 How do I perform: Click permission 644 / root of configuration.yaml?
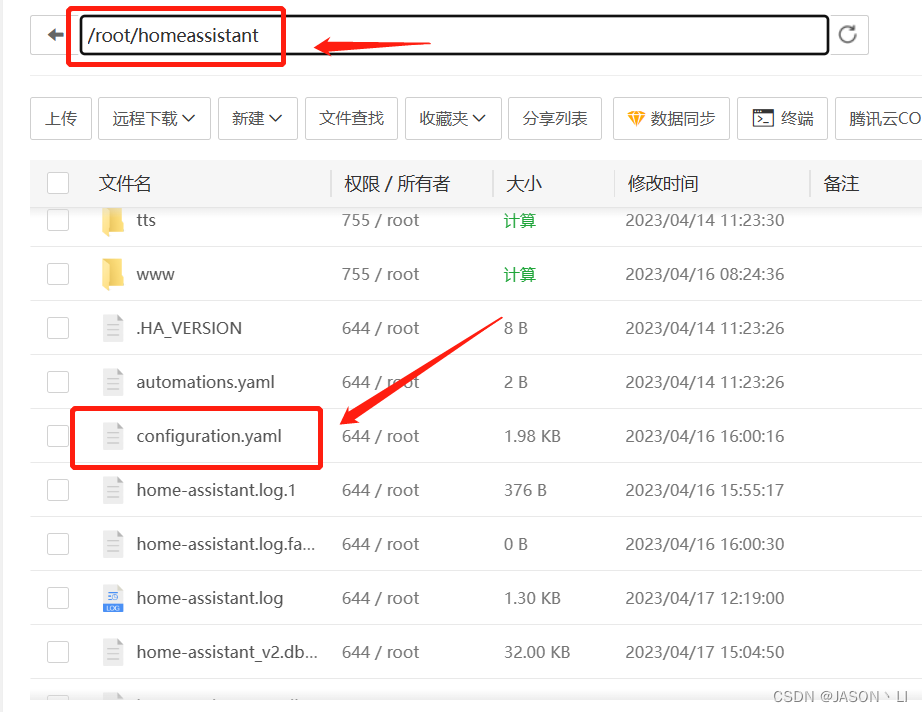point(380,436)
